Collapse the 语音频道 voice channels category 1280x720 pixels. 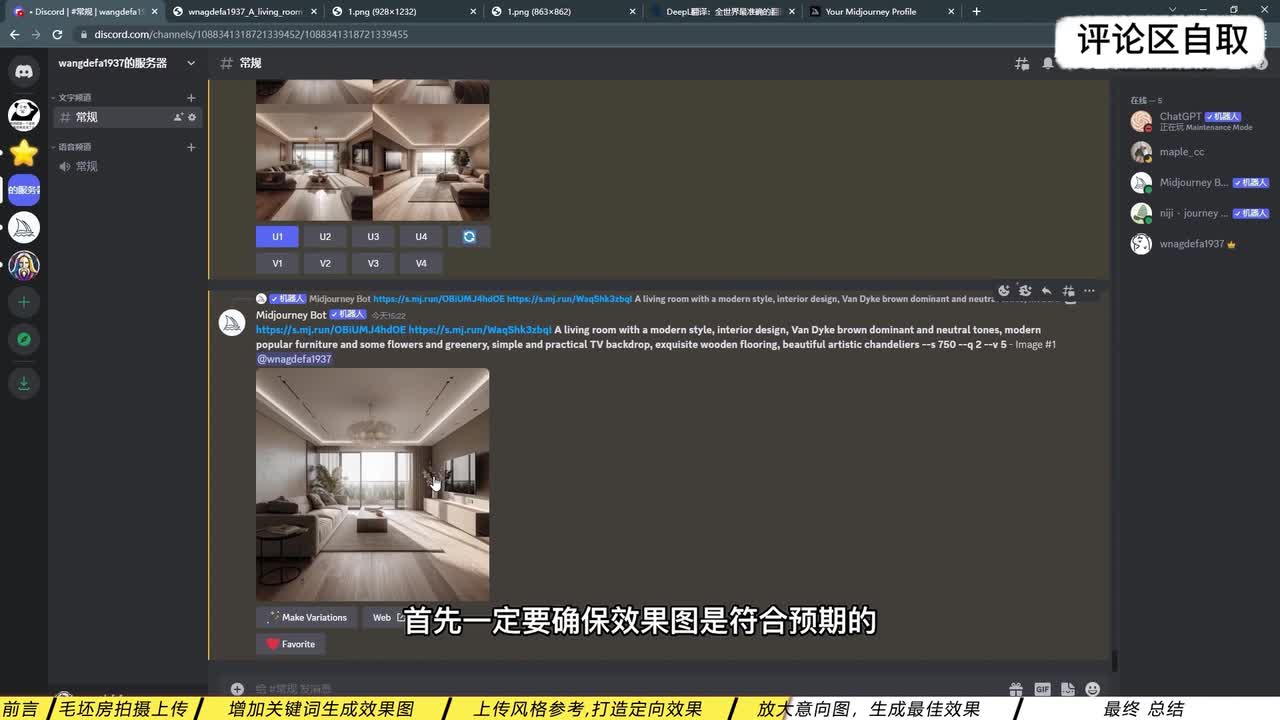(75, 147)
